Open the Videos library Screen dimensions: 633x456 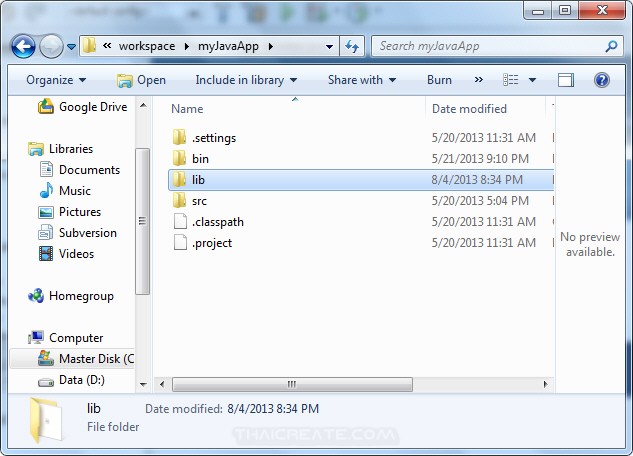pos(67,254)
